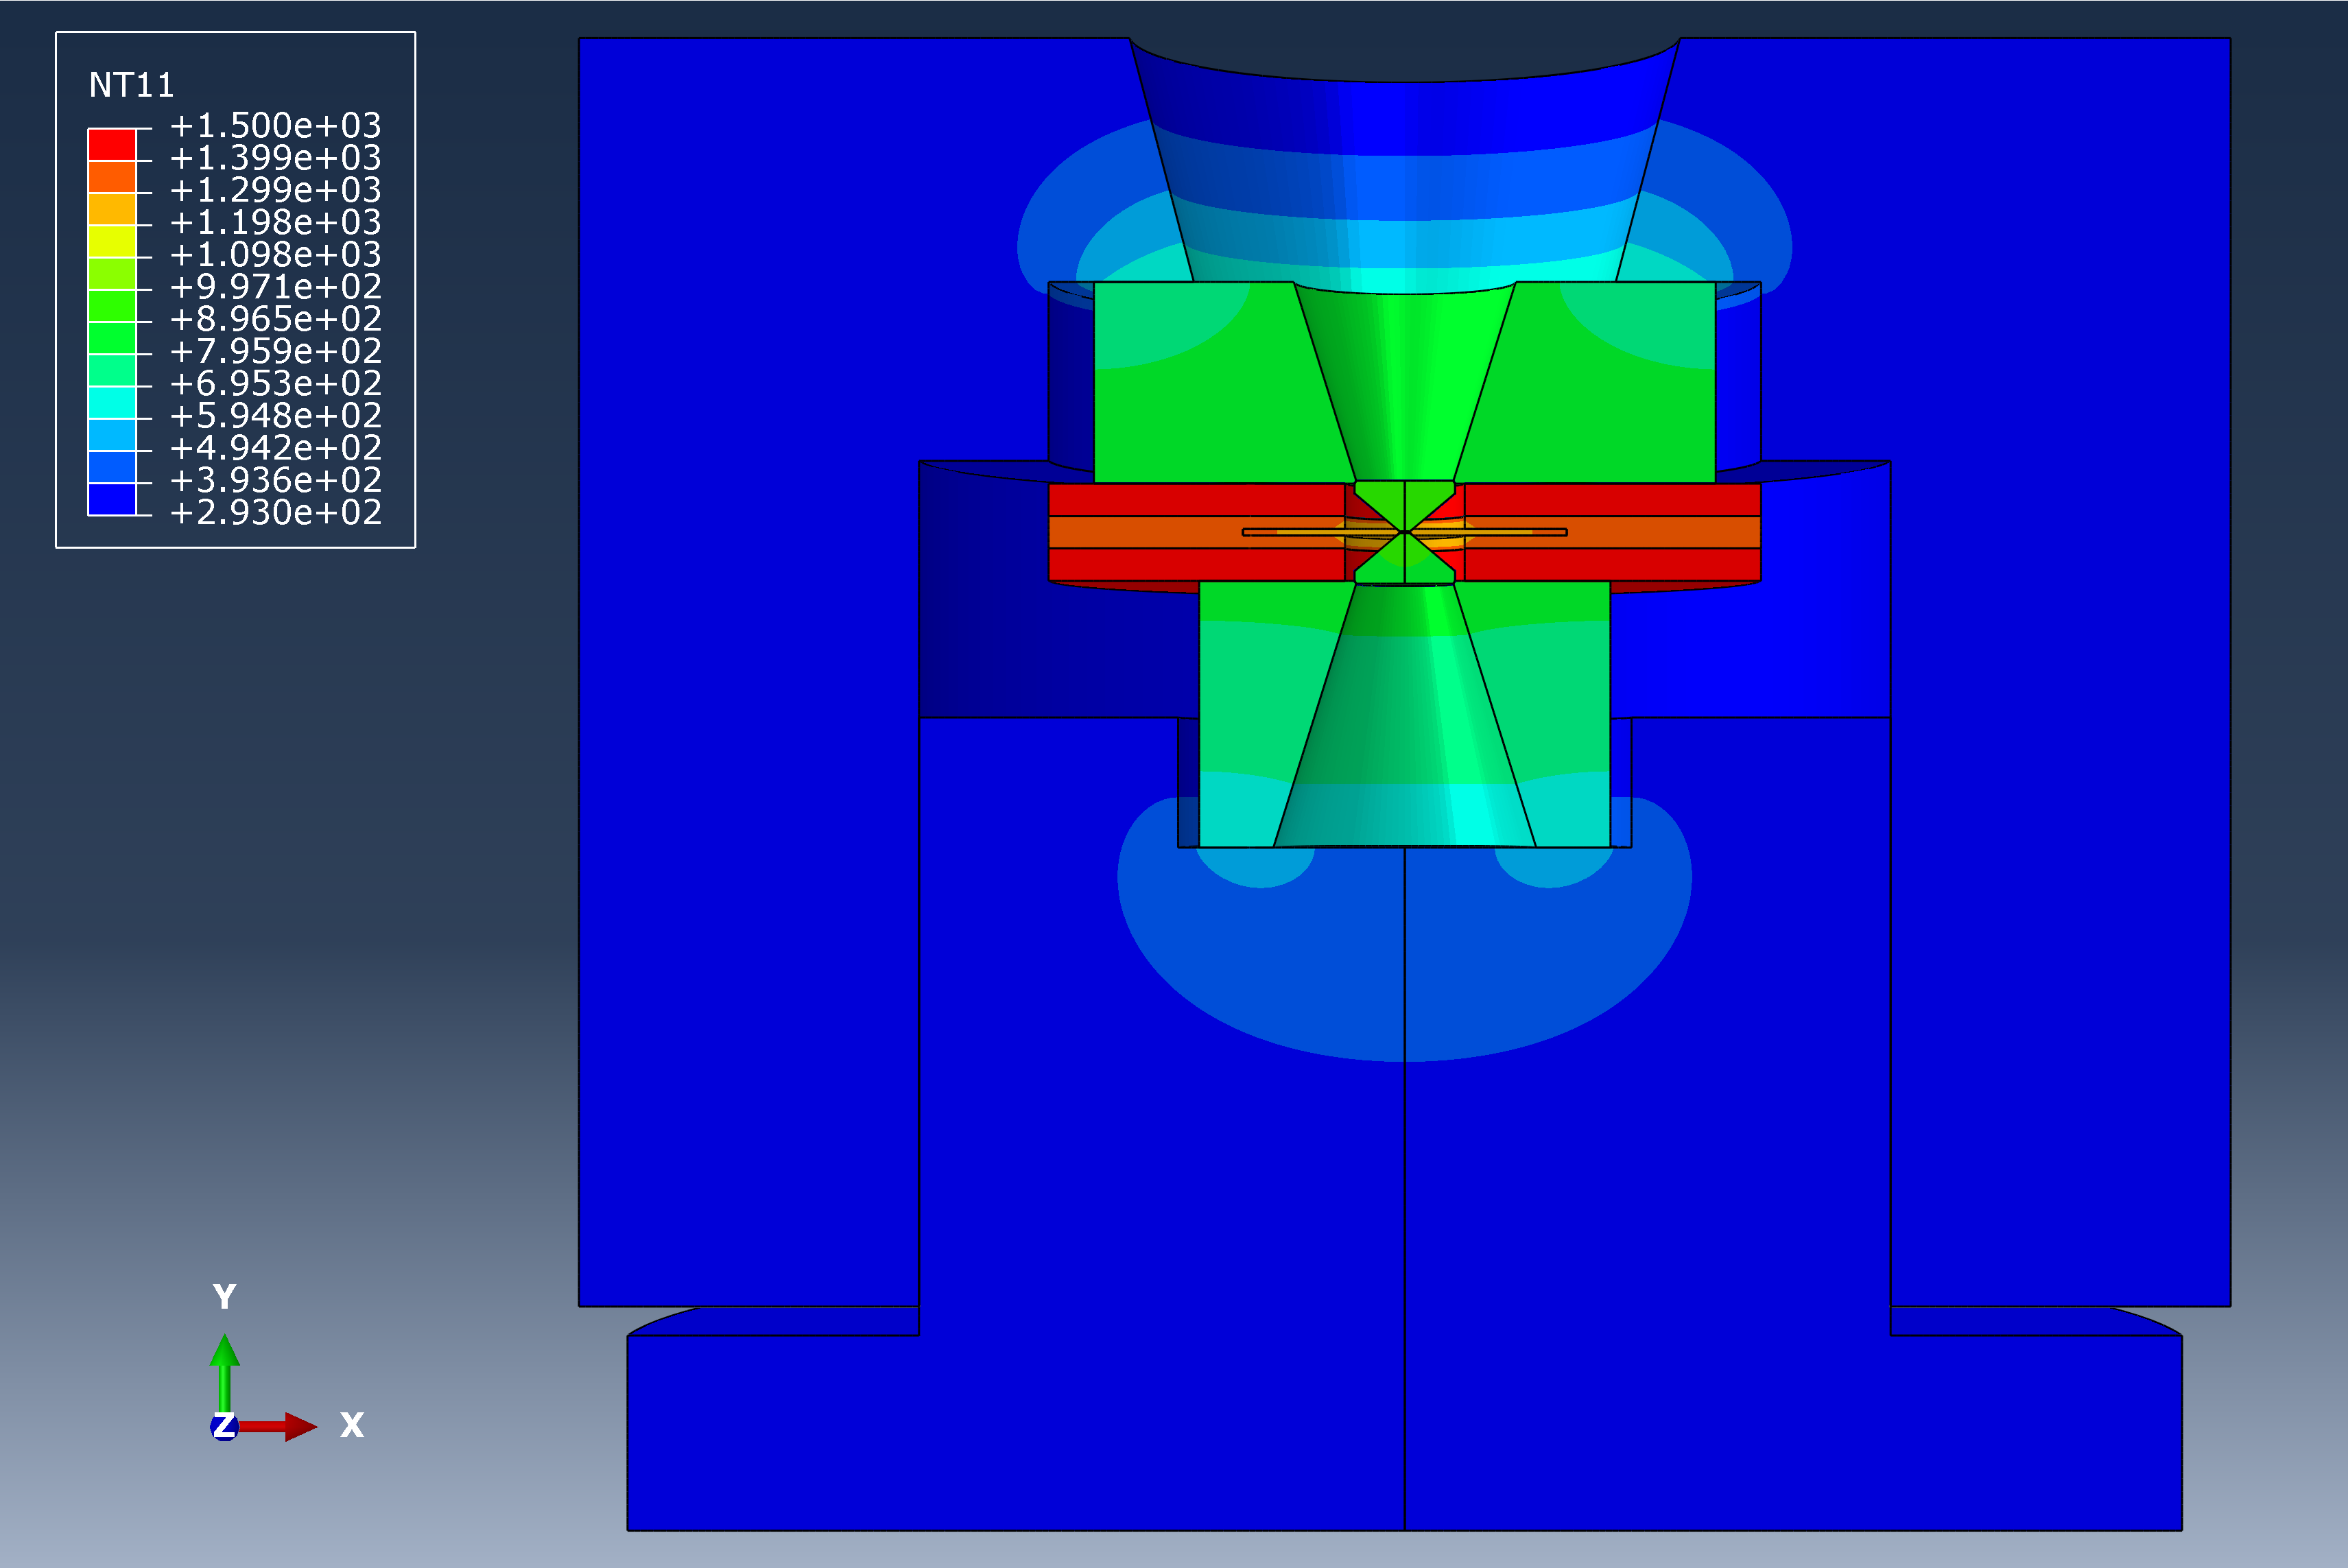Click darkest blue band at legend bottom
This screenshot has height=1568, width=2348.
point(111,499)
